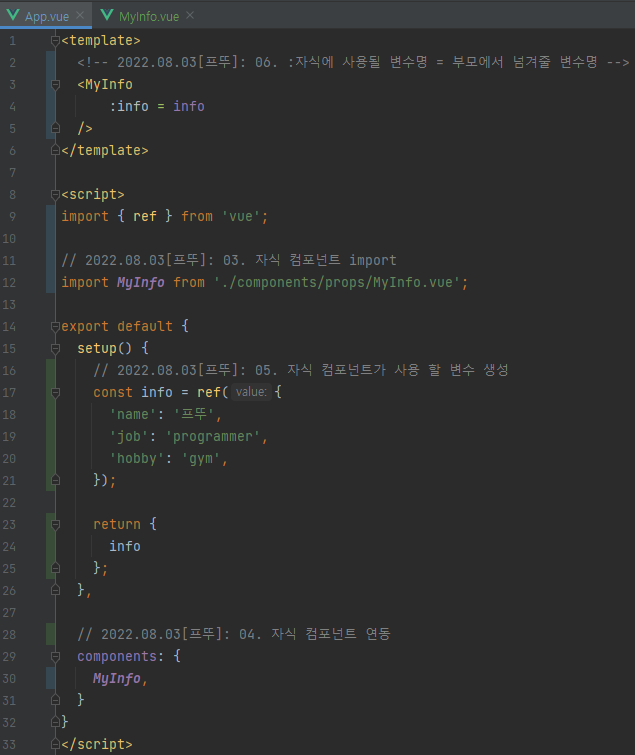
Task: Click the ref import identifier on line 9
Action: [x=145, y=217]
